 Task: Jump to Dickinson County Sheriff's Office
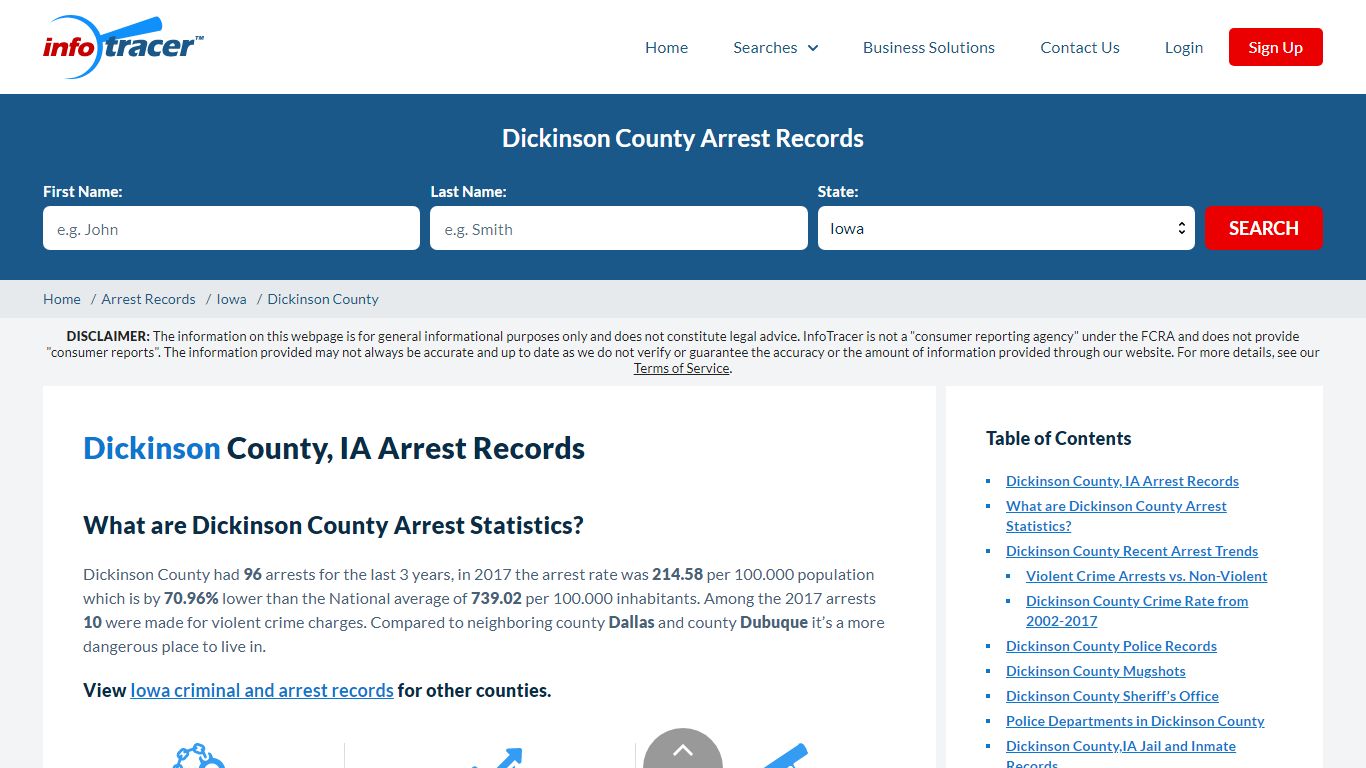(x=1112, y=696)
